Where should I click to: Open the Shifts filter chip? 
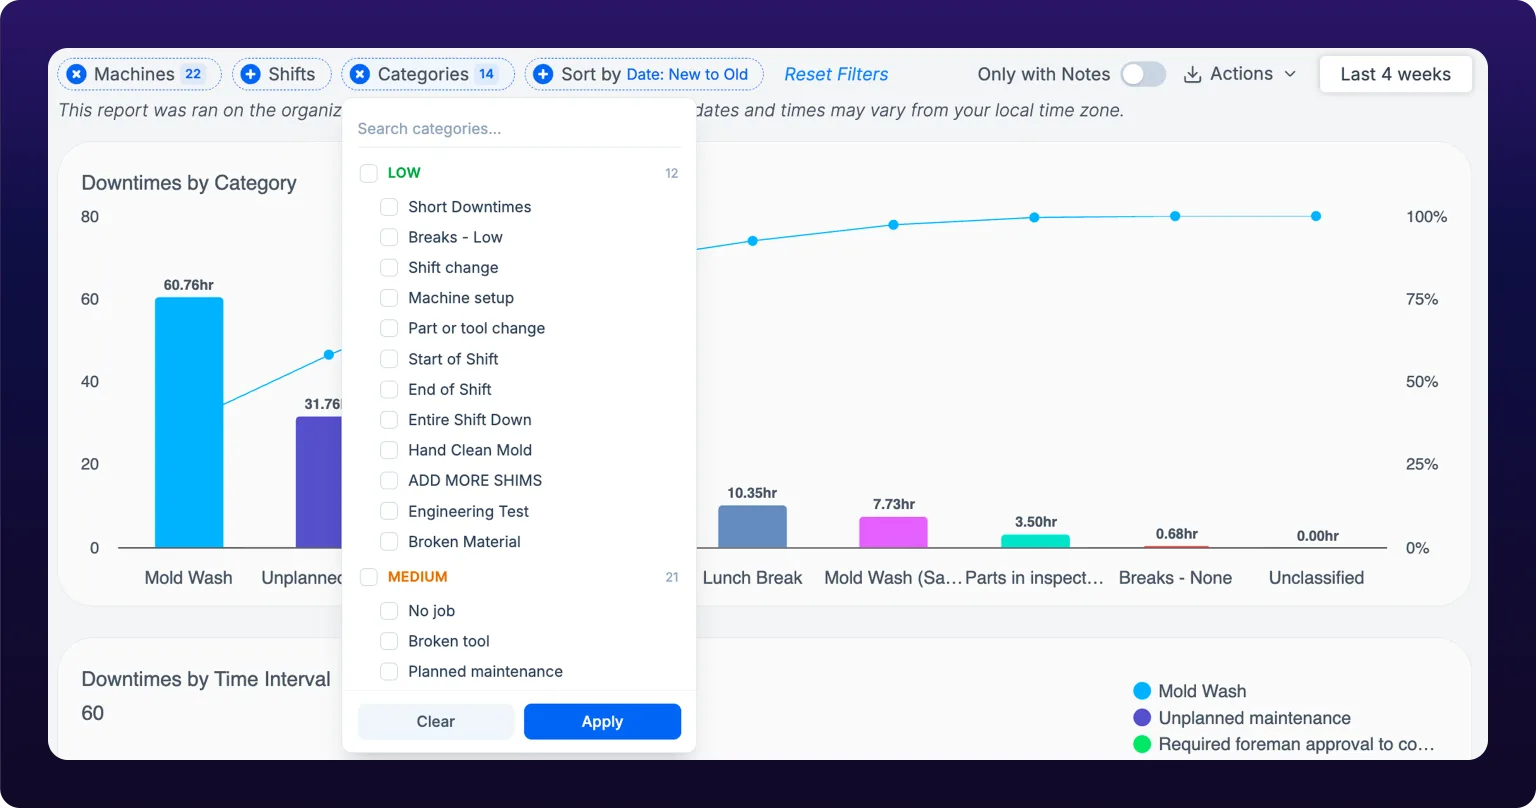point(281,74)
